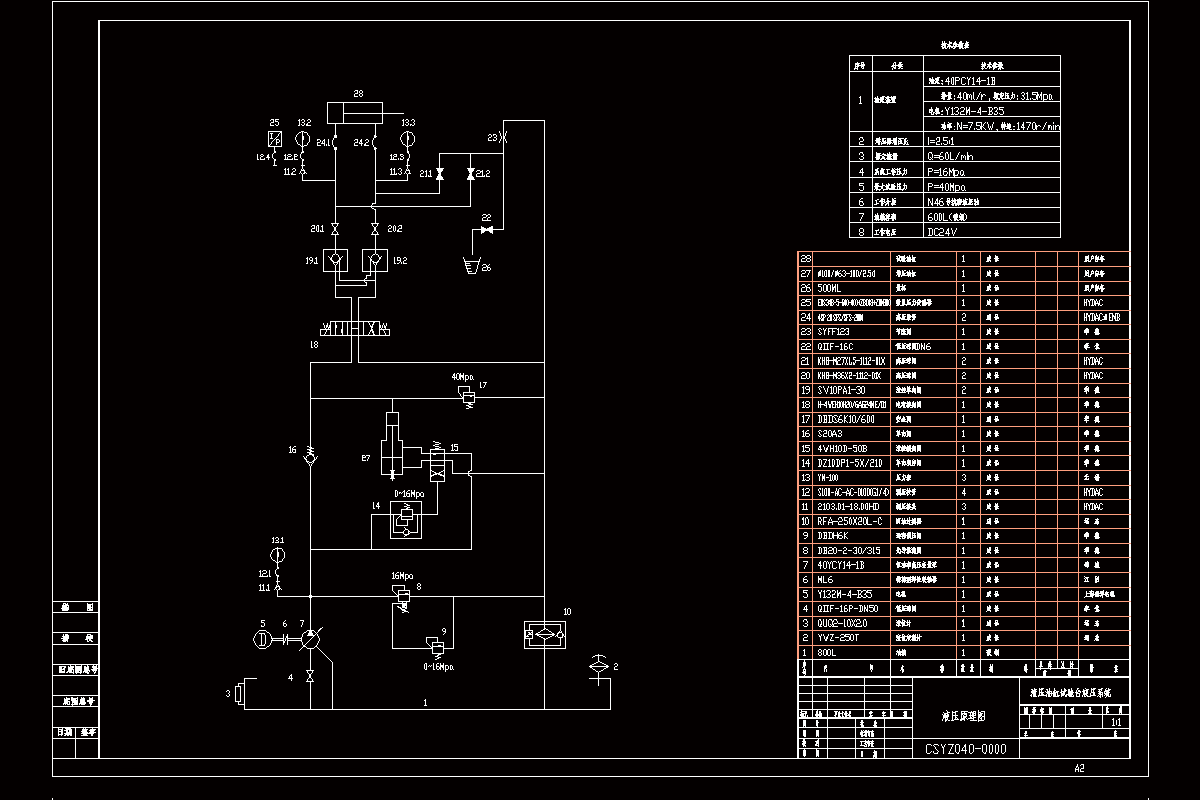
Task: Click YVZ-250T entry in parts list
Action: click(x=837, y=637)
